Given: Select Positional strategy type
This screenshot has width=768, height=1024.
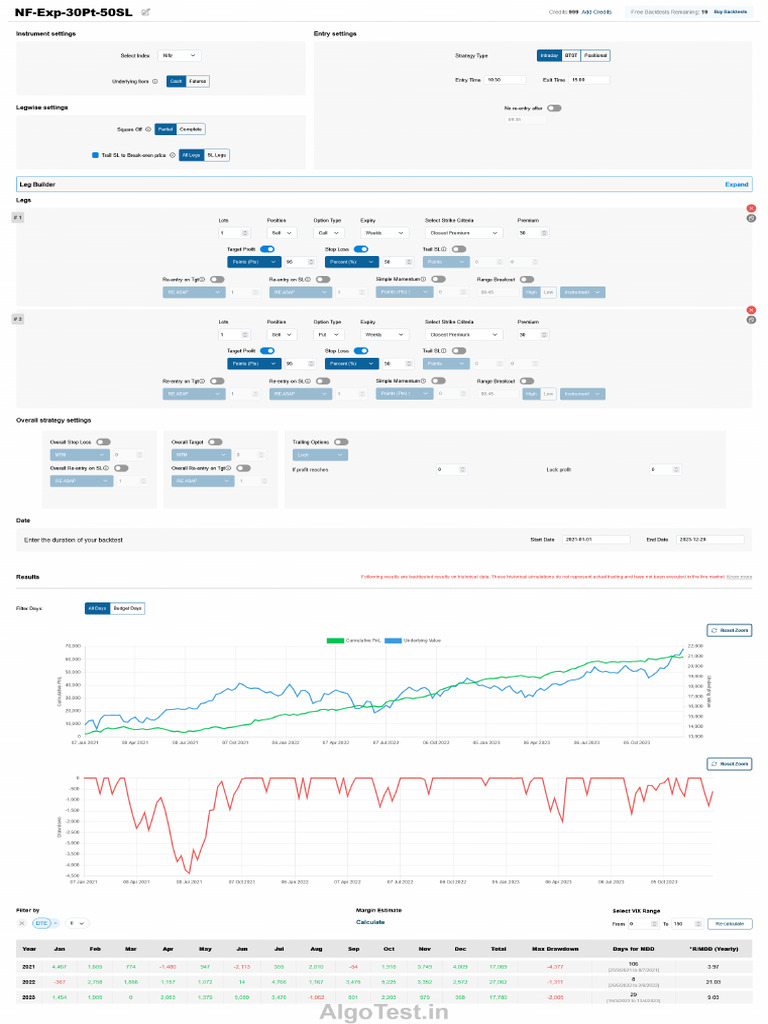Looking at the screenshot, I should coord(595,56).
